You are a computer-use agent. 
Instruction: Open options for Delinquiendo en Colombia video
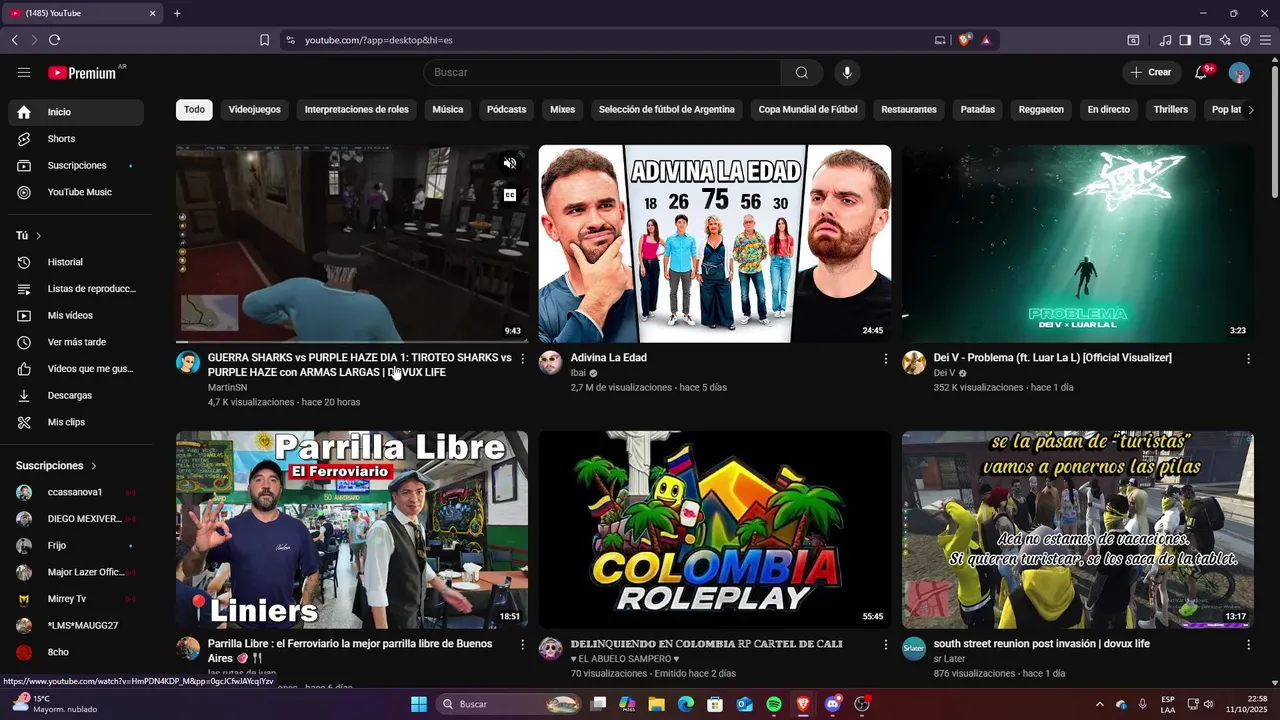click(885, 645)
